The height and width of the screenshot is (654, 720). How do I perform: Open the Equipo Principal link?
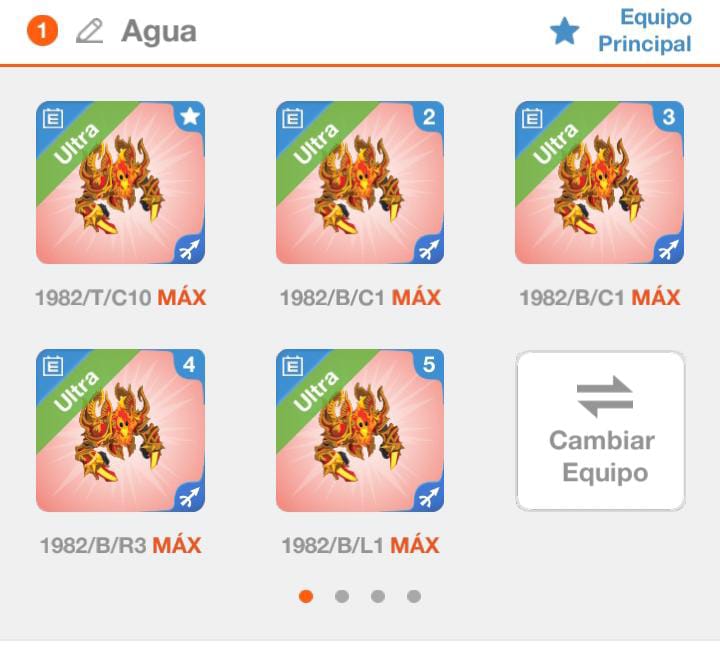[645, 31]
